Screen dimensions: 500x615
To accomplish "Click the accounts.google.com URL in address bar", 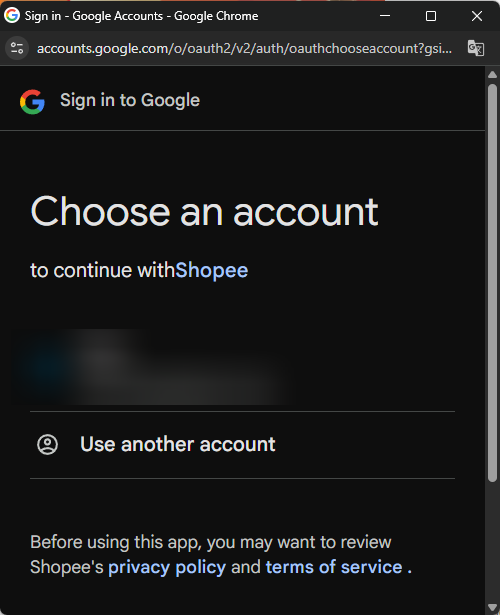I will [244, 48].
